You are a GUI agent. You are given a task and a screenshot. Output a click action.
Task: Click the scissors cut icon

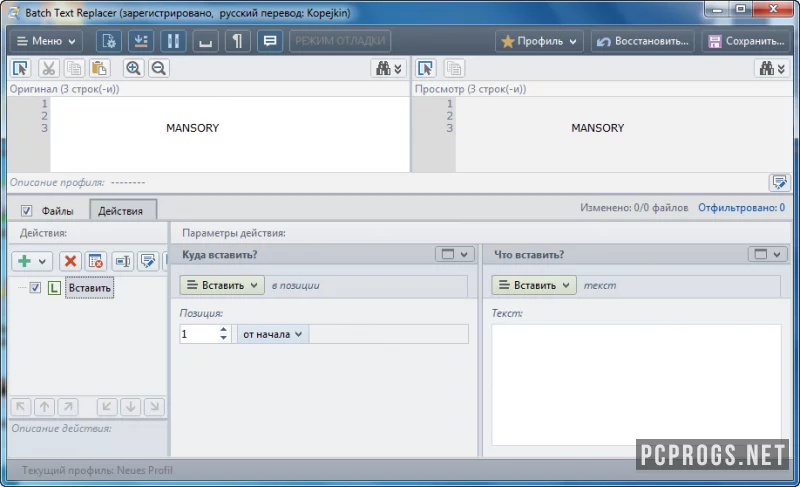(x=48, y=68)
